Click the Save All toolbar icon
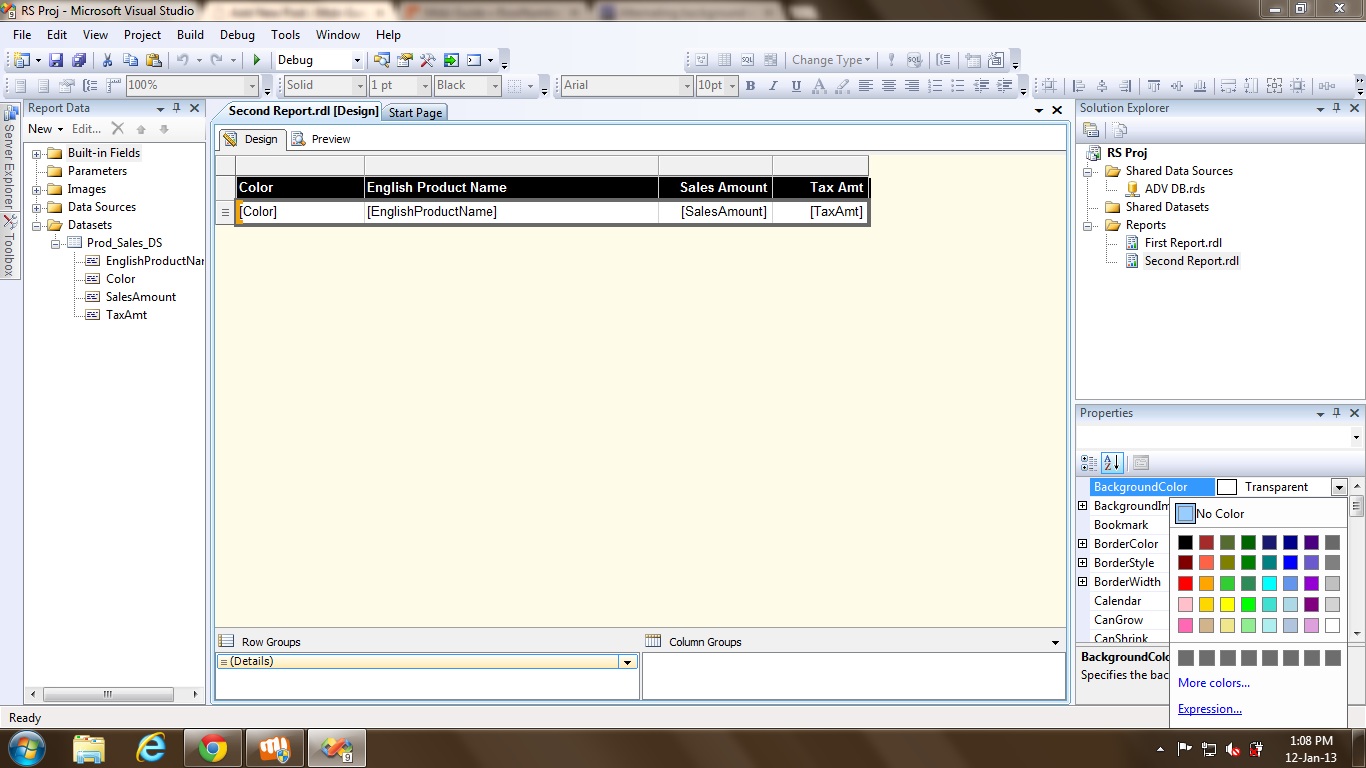1366x768 pixels. tap(78, 60)
